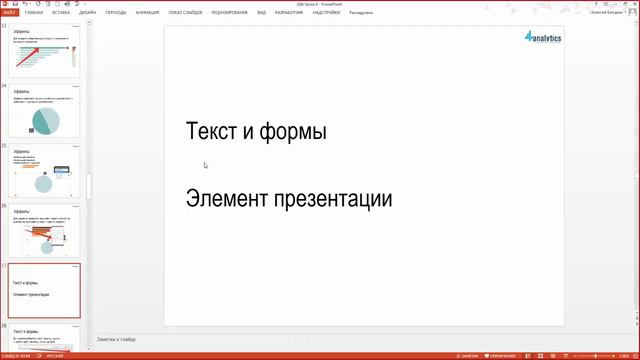Toggle the ЗАМЕТКИ notes button in status bar
Viewport: 640px width, 360px height.
(467, 356)
